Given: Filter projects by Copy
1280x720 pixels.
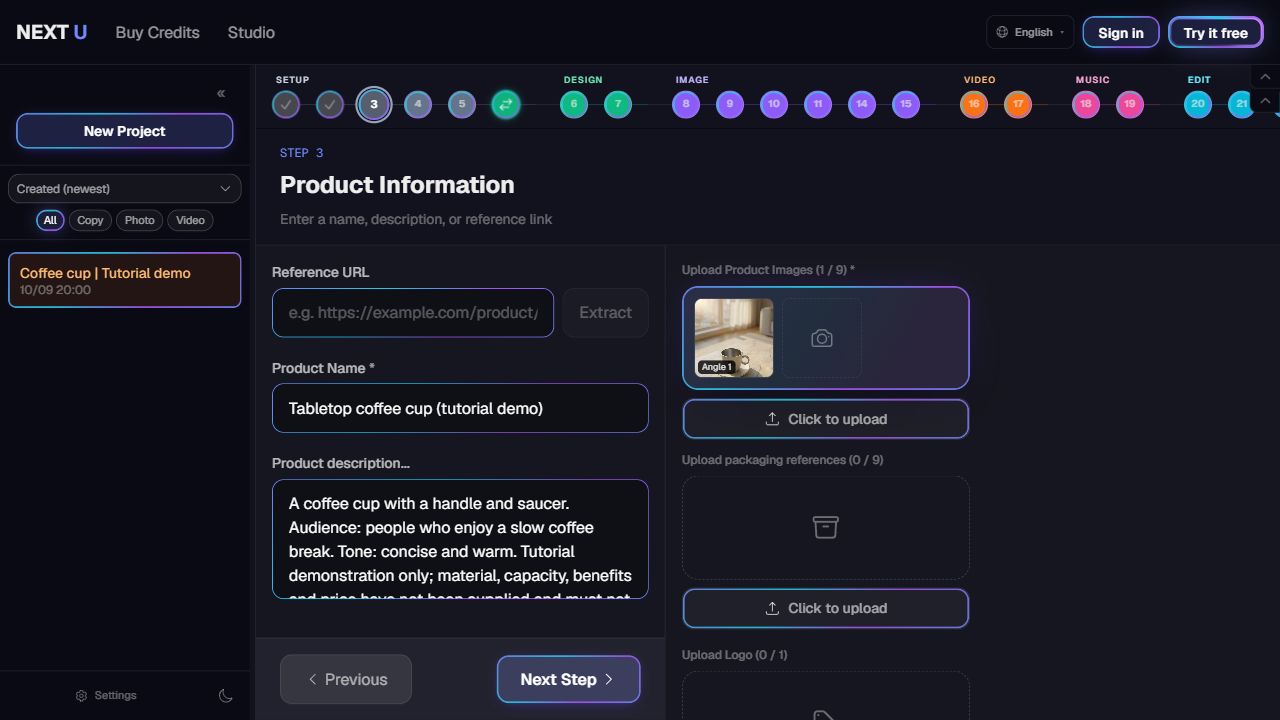Looking at the screenshot, I should (90, 220).
